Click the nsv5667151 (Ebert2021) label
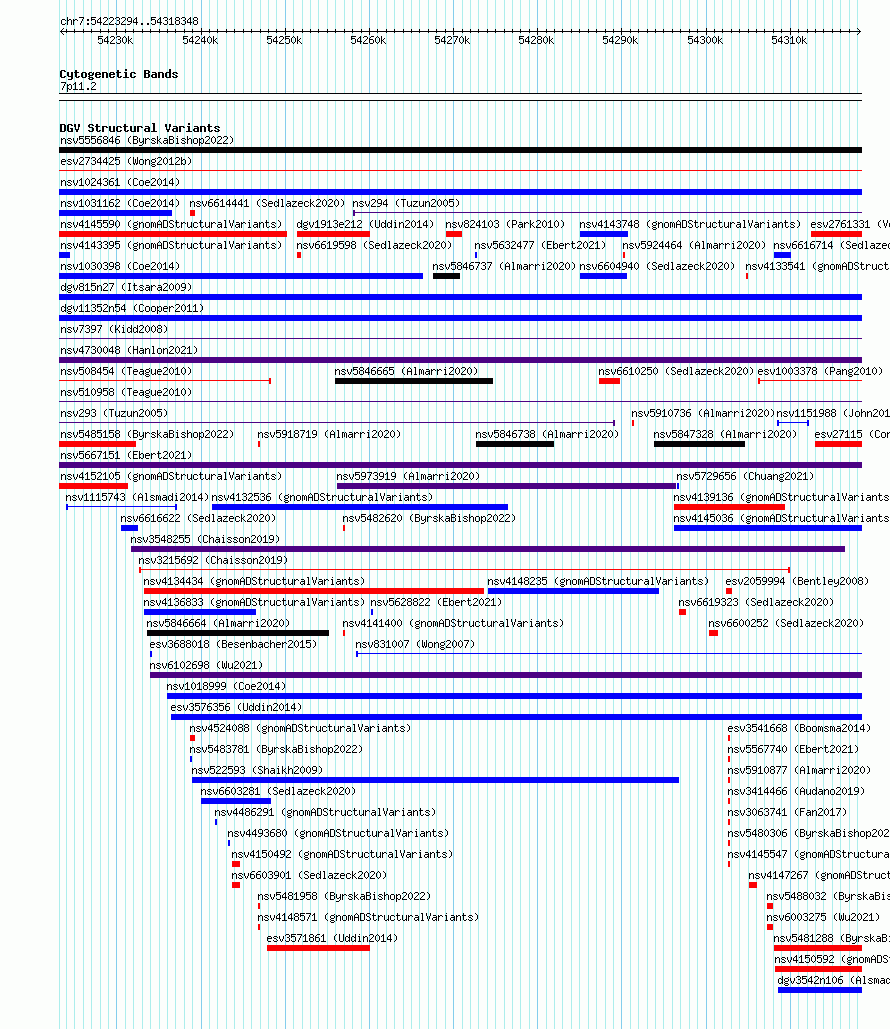Image resolution: width=890 pixels, height=1029 pixels. (125, 455)
